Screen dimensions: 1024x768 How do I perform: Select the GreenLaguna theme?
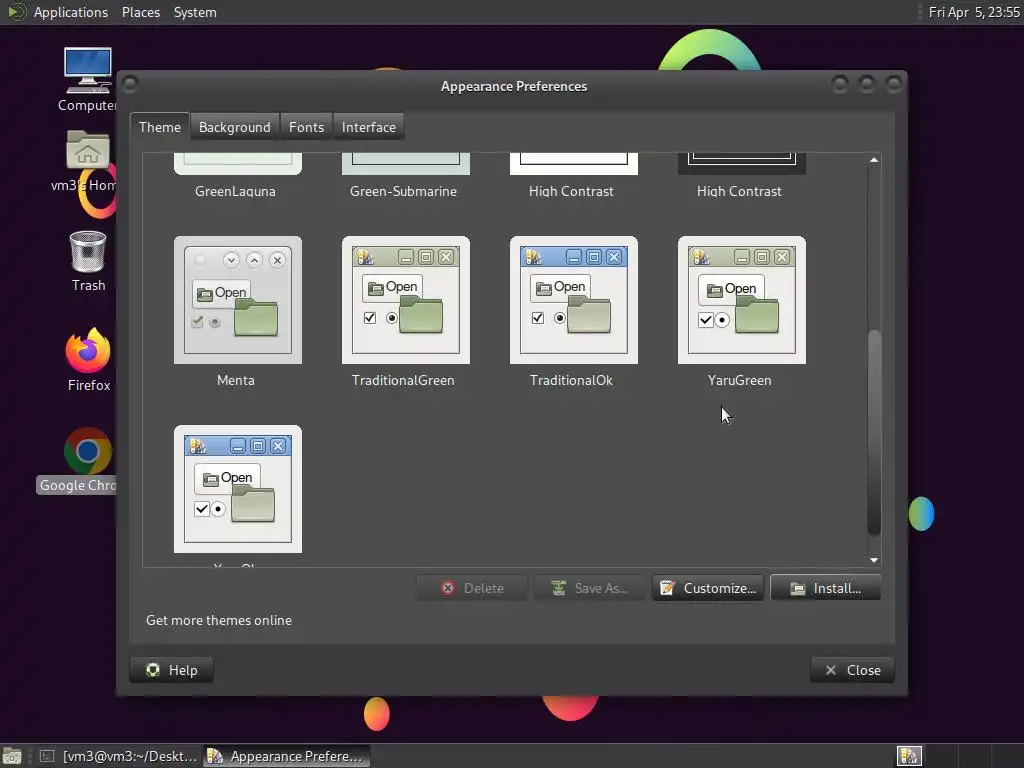[238, 176]
